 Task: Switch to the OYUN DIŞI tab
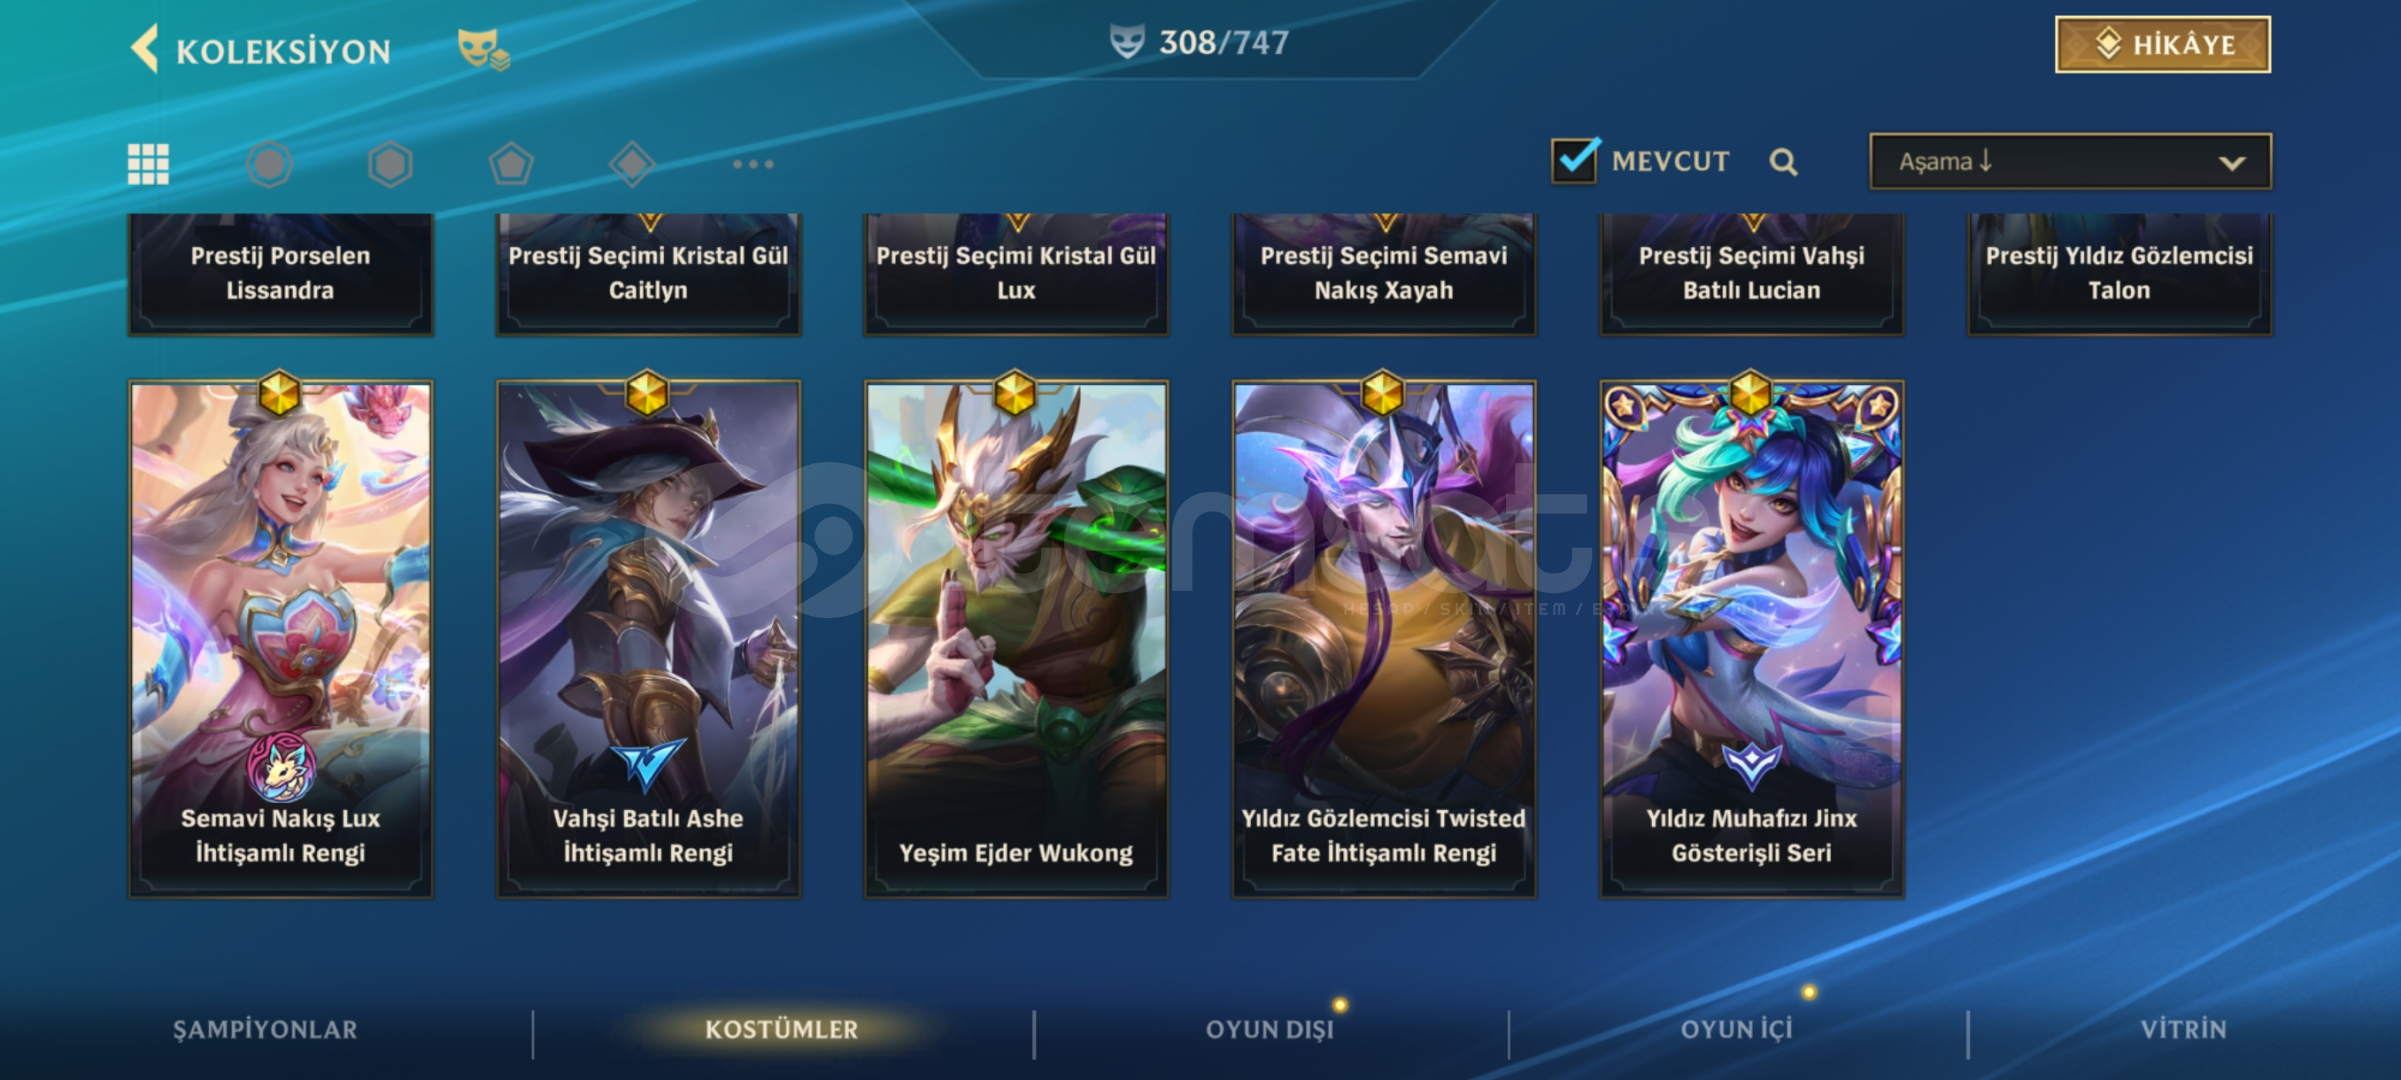click(x=1270, y=1029)
